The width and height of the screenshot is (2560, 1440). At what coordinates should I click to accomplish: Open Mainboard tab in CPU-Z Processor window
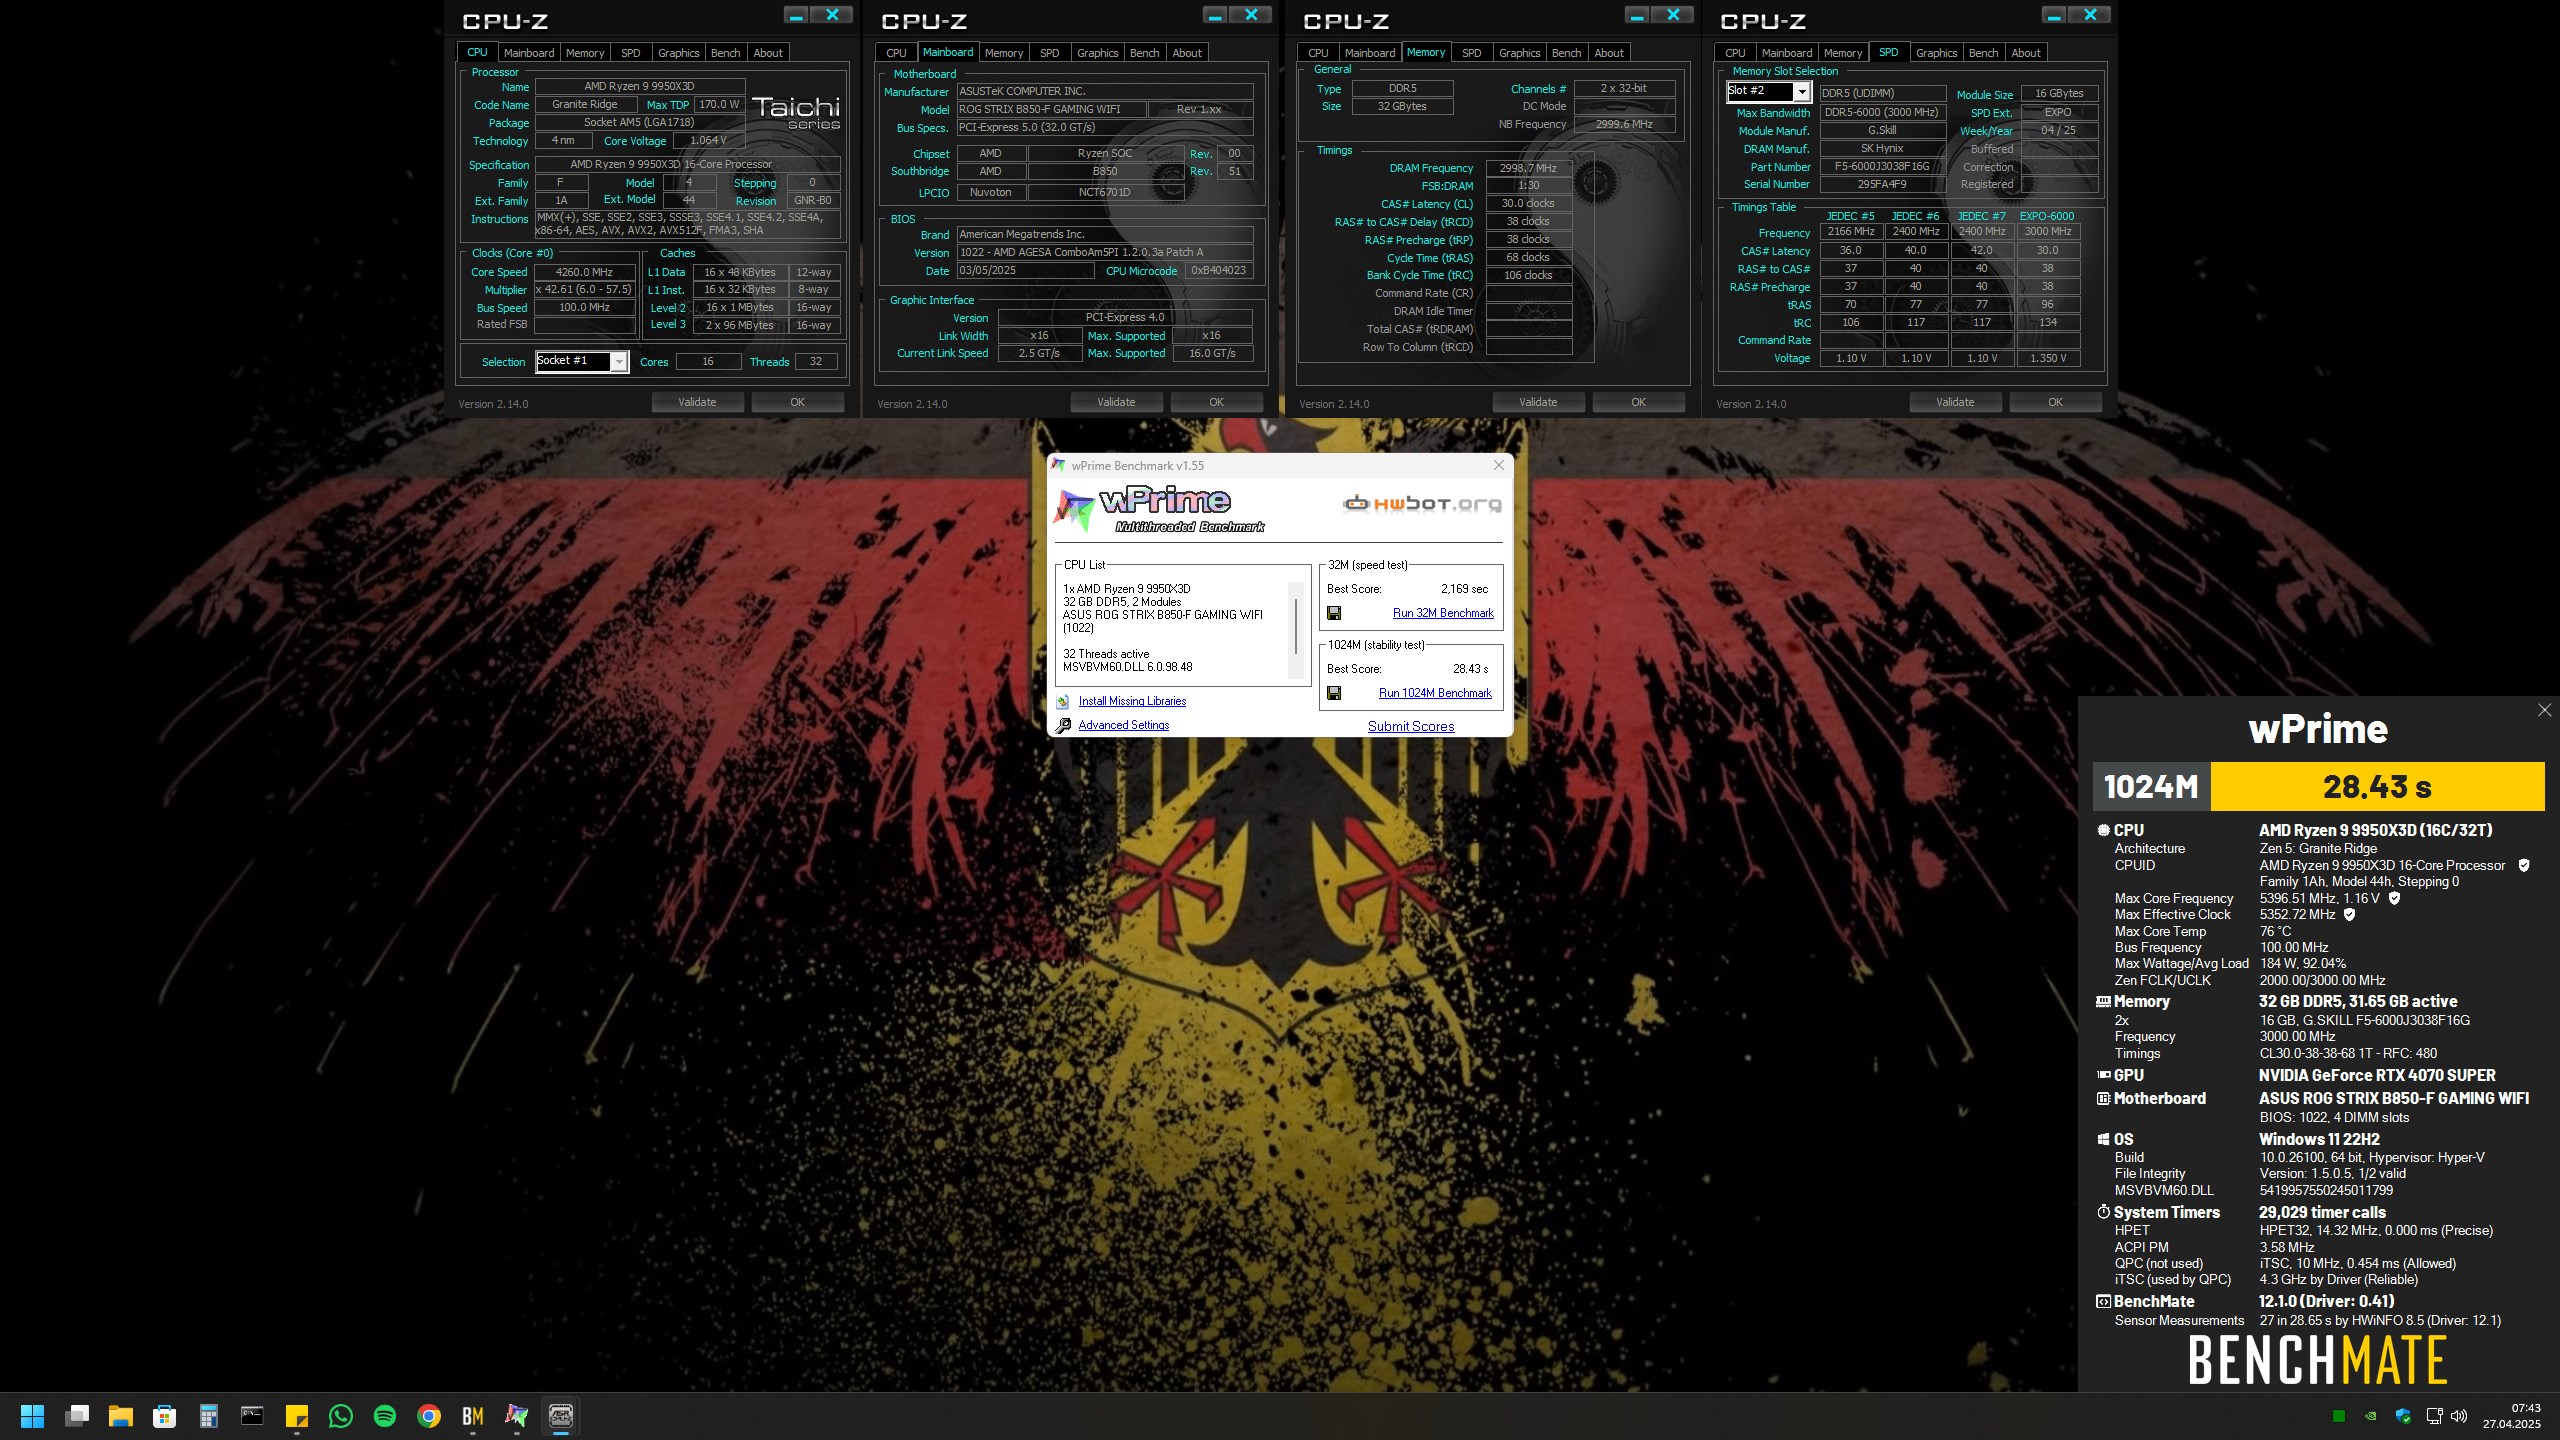[528, 53]
